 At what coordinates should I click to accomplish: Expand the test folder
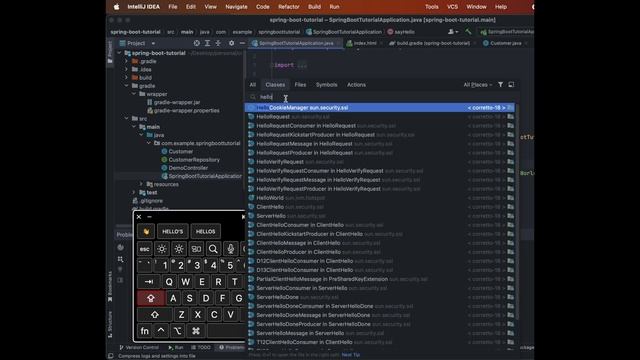(134, 192)
